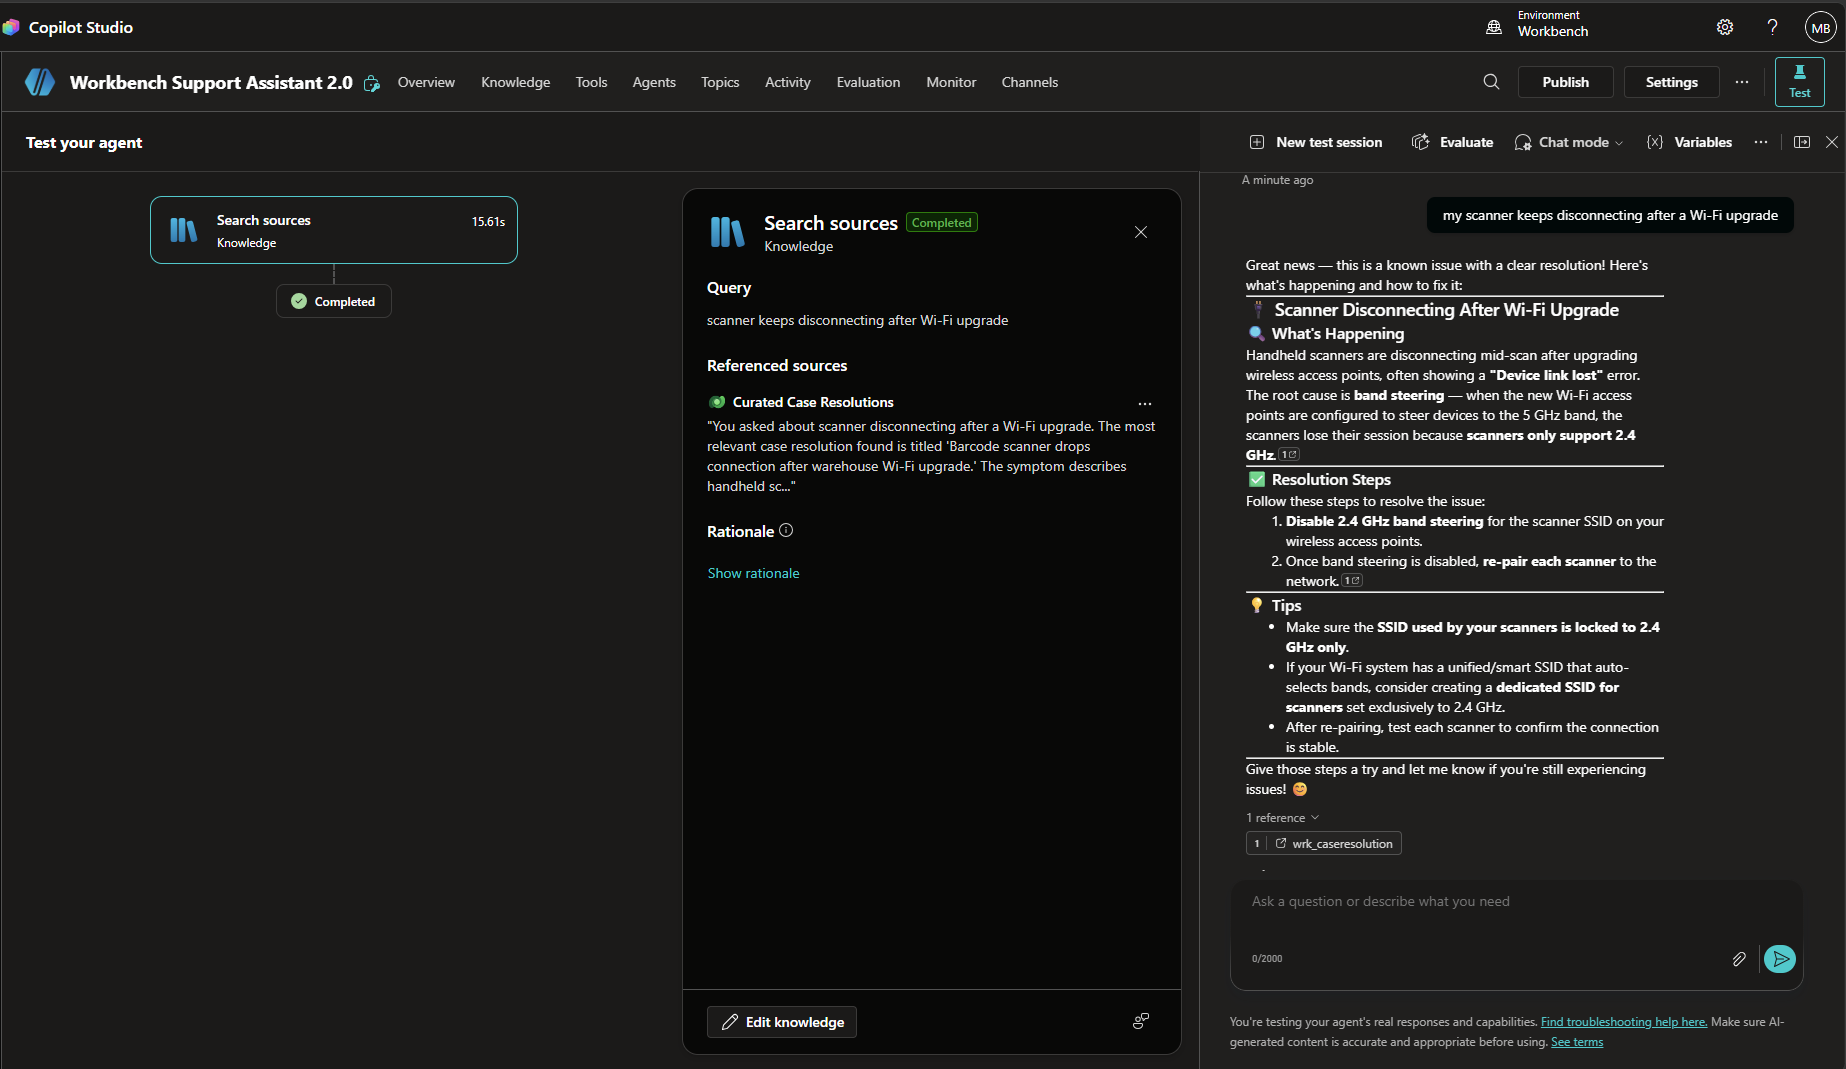Click the Show rationale link
The height and width of the screenshot is (1069, 1846).
coord(753,573)
